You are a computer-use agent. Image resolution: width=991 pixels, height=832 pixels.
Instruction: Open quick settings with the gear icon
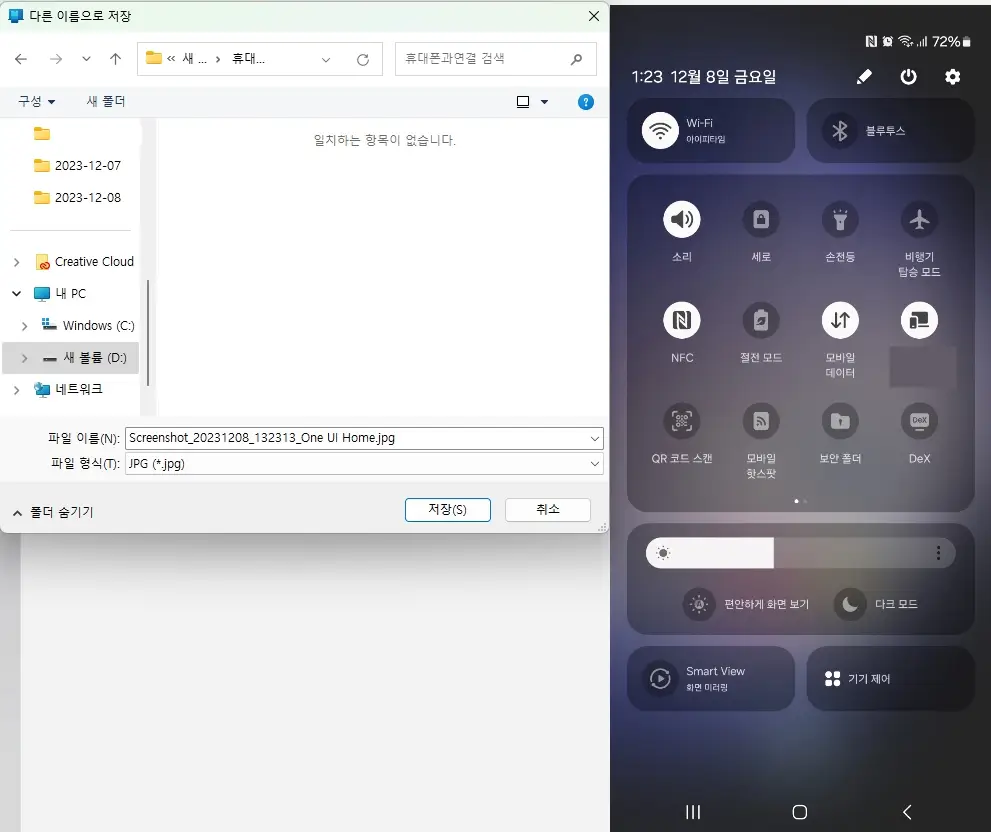pyautogui.click(x=952, y=77)
